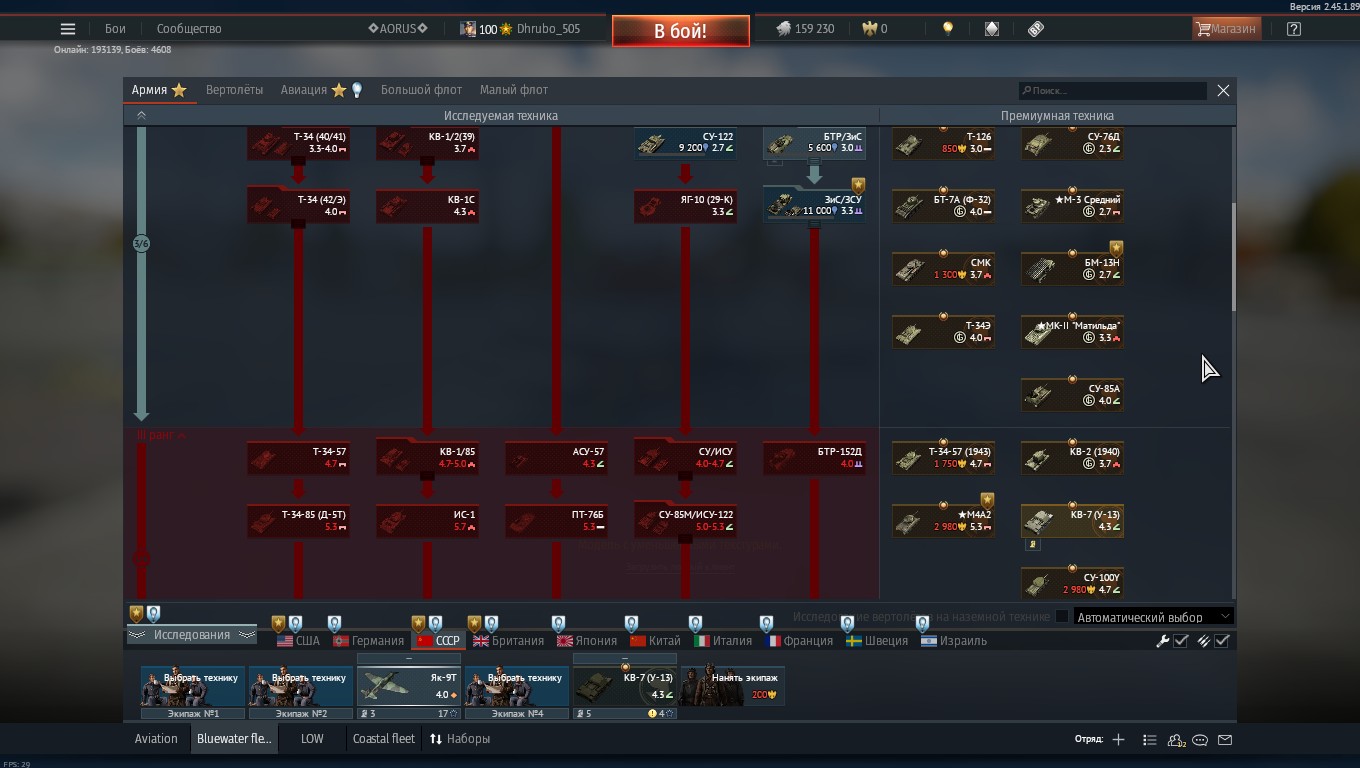Expand the Т-34 (40/41) vehicle group
Screen dimensions: 1360x768
tap(298, 142)
